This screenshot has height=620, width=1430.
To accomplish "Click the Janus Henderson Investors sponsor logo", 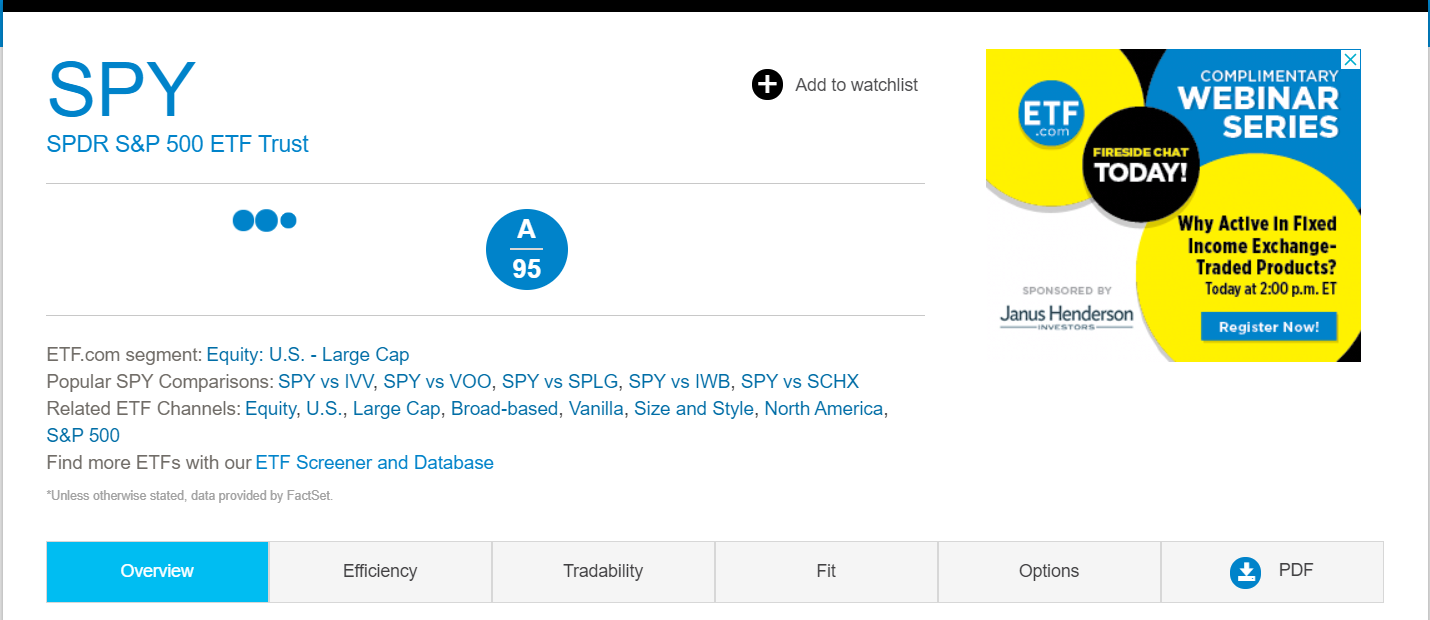I will tap(1067, 317).
